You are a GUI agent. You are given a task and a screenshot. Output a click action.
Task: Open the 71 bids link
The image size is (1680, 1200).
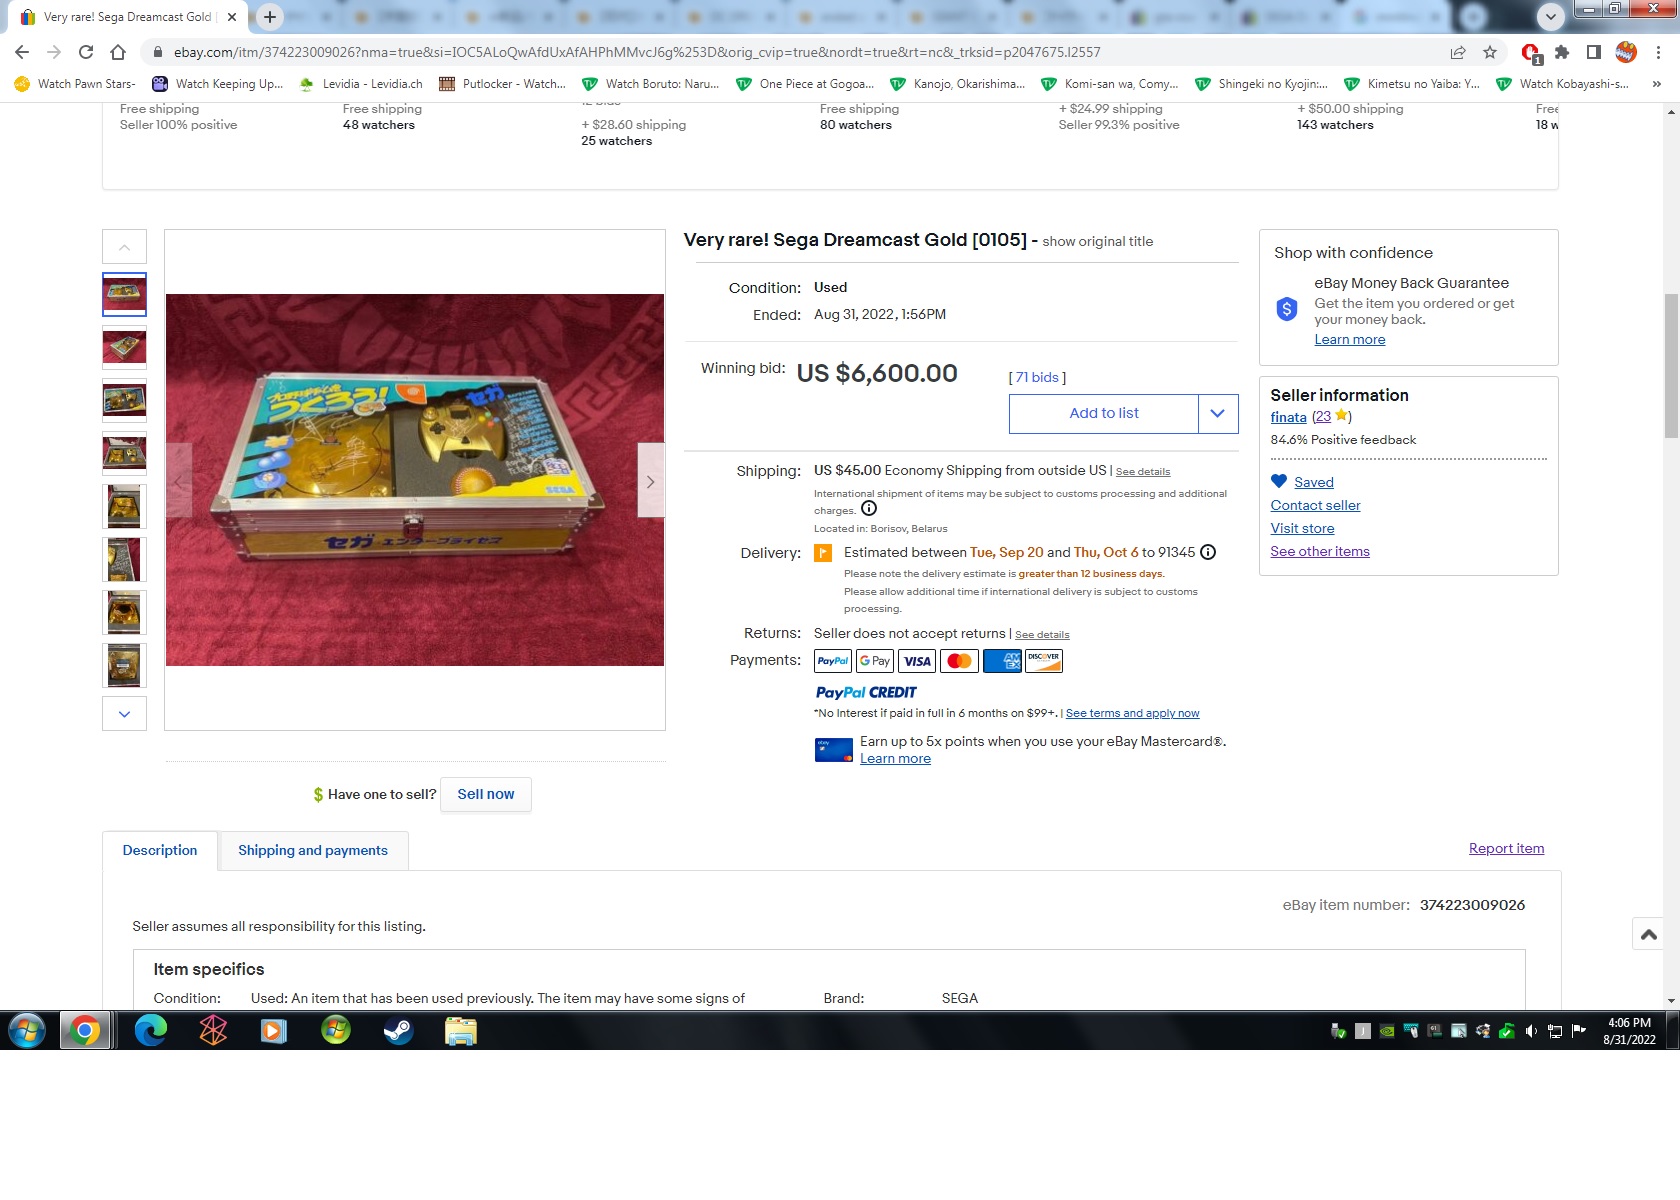coord(1037,377)
